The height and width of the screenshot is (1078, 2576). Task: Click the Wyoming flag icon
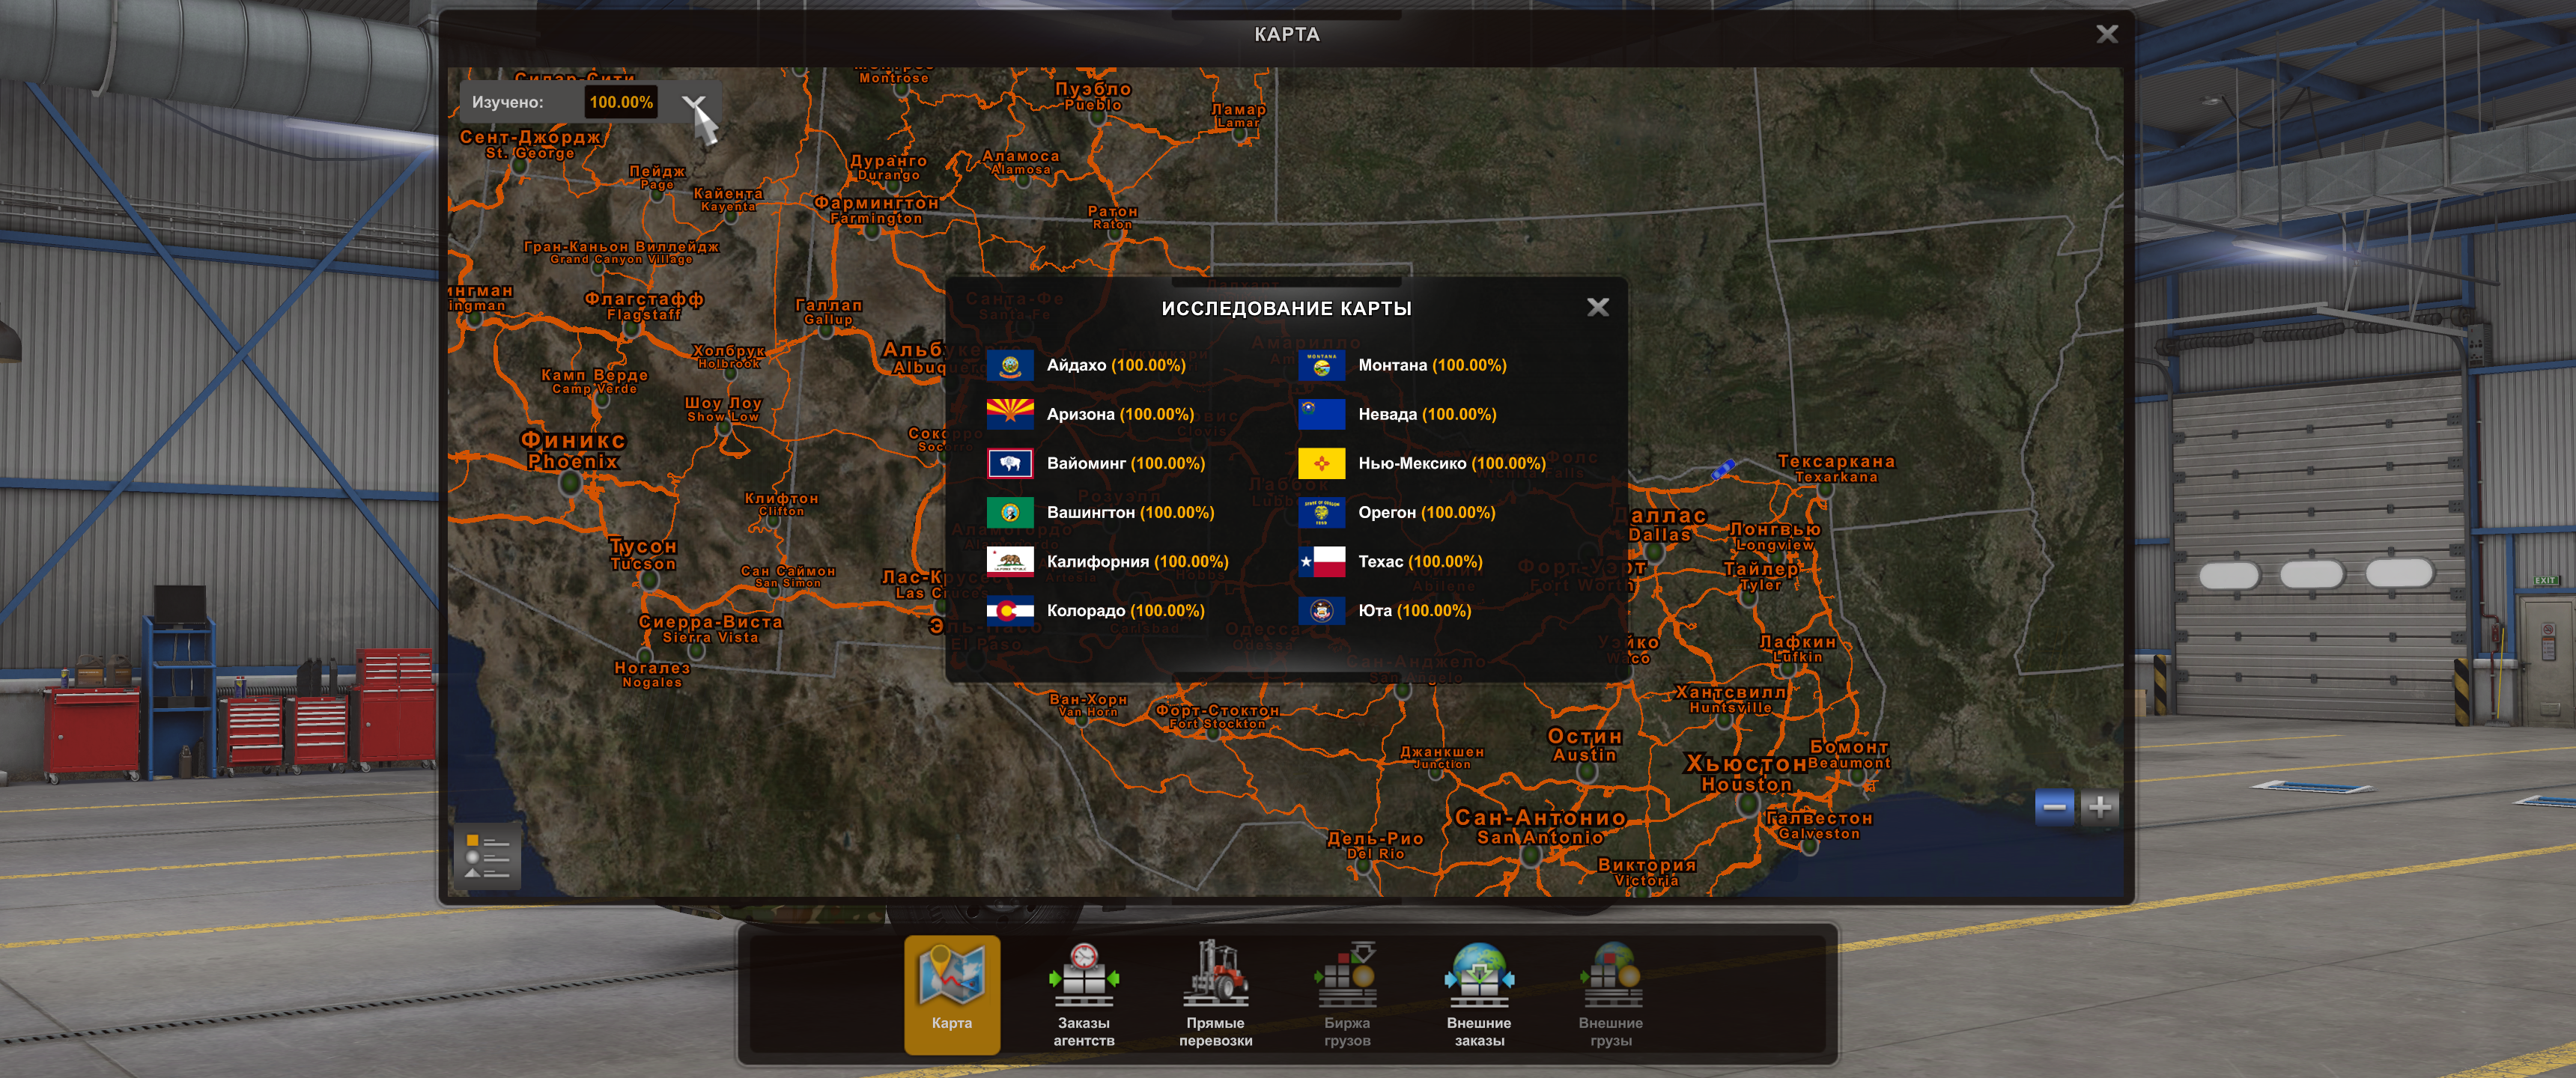click(x=1010, y=463)
